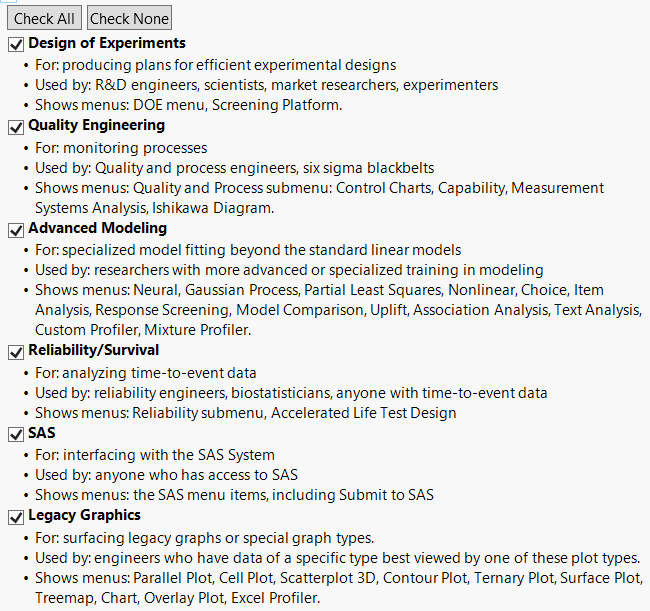
Task: Untick the Reliability/Survival checkbox
Action: click(16, 351)
